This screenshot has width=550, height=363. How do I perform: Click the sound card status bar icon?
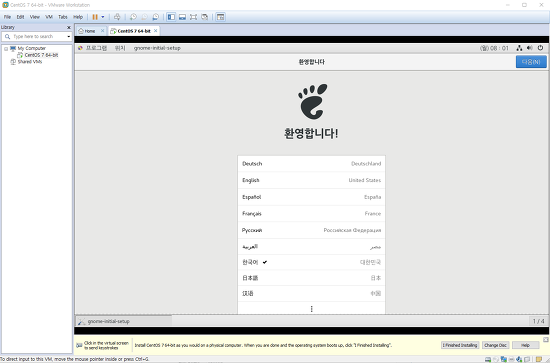519,359
